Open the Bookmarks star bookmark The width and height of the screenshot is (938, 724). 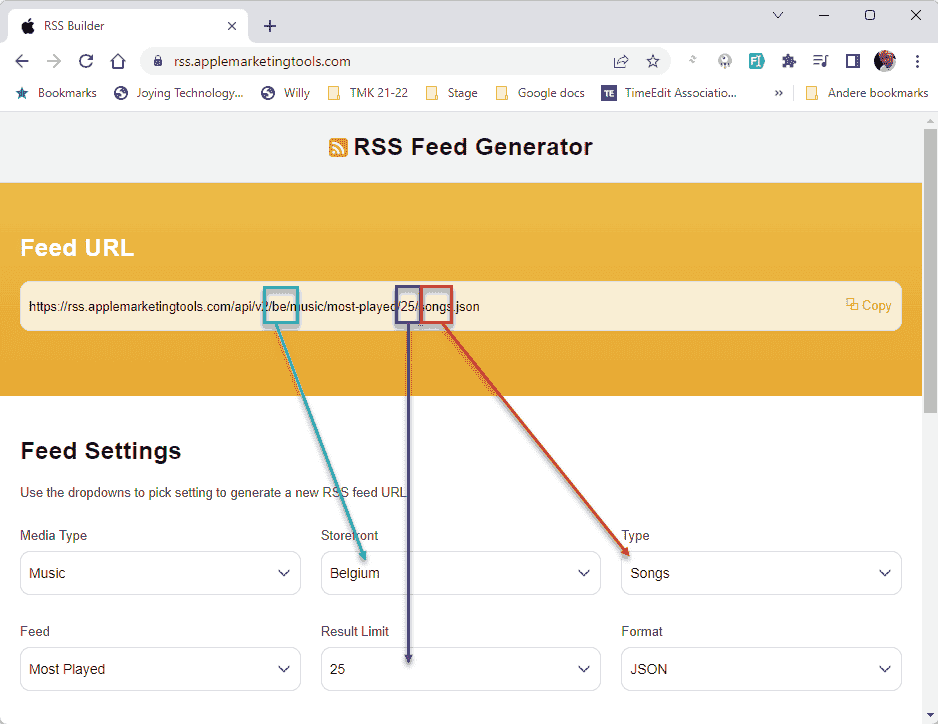click(56, 93)
